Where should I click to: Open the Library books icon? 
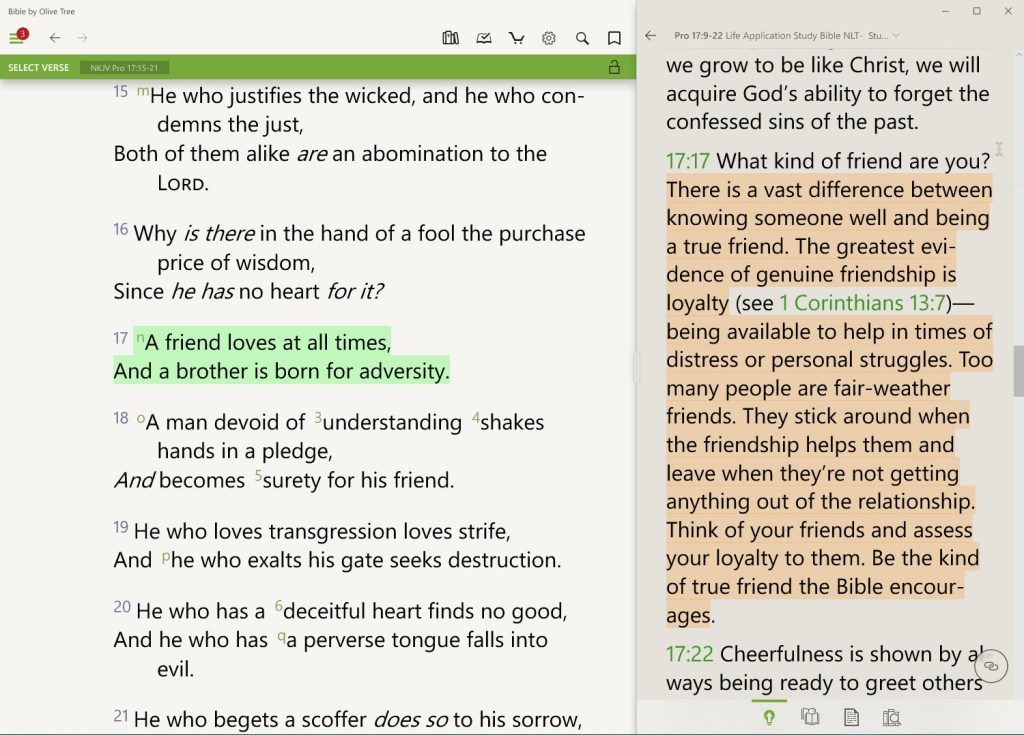pyautogui.click(x=450, y=38)
